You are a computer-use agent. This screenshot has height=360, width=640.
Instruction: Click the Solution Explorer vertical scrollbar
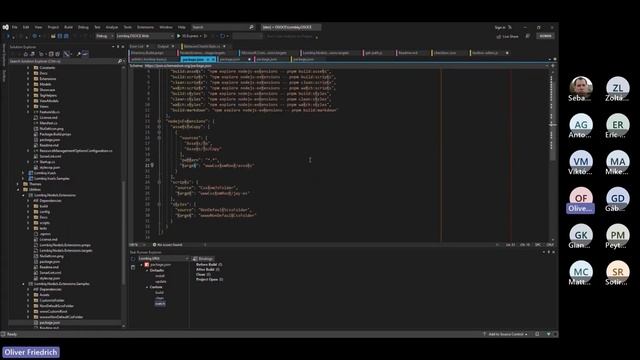pos(123,196)
